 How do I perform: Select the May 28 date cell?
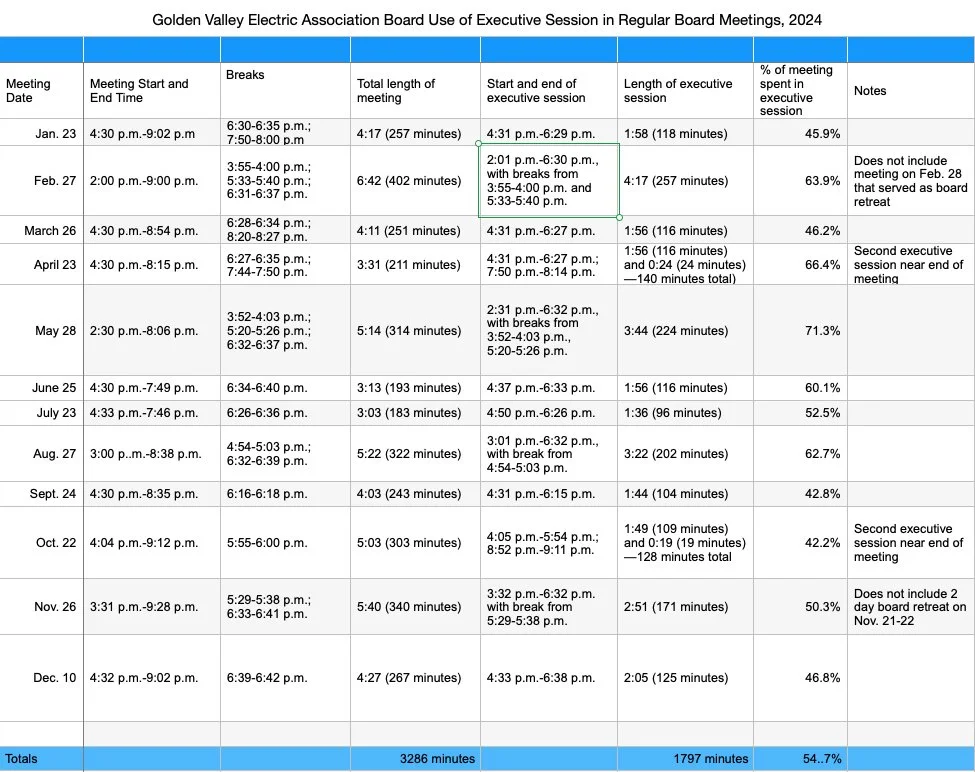coord(42,330)
